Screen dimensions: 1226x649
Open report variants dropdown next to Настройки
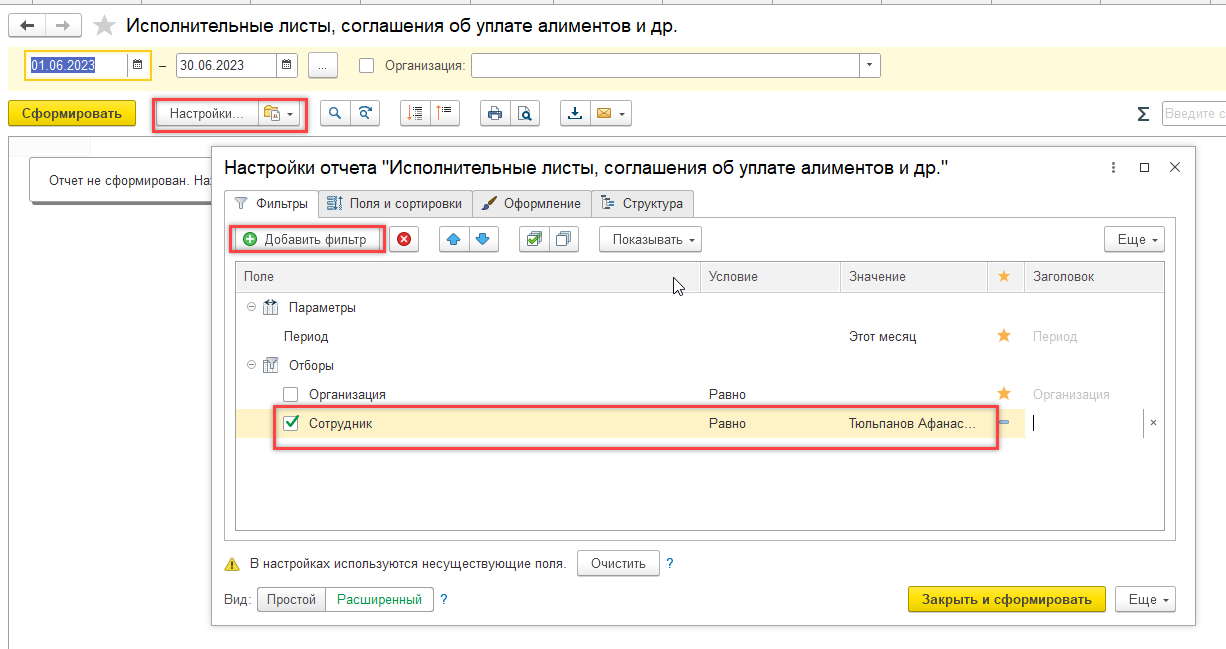280,113
